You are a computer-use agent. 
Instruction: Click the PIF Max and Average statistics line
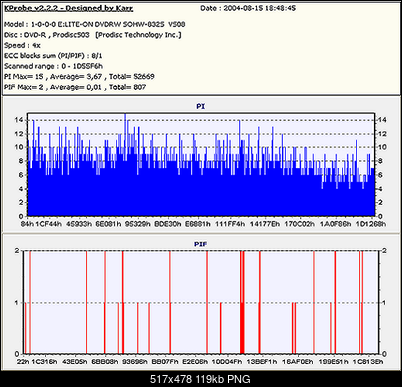[x=75, y=87]
